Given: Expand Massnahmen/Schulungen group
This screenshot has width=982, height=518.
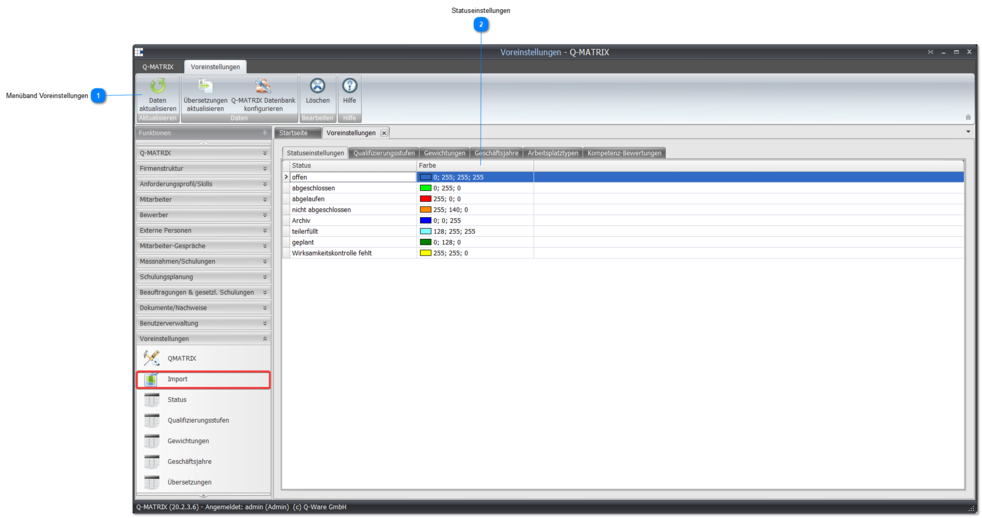Looking at the screenshot, I should pyautogui.click(x=204, y=261).
